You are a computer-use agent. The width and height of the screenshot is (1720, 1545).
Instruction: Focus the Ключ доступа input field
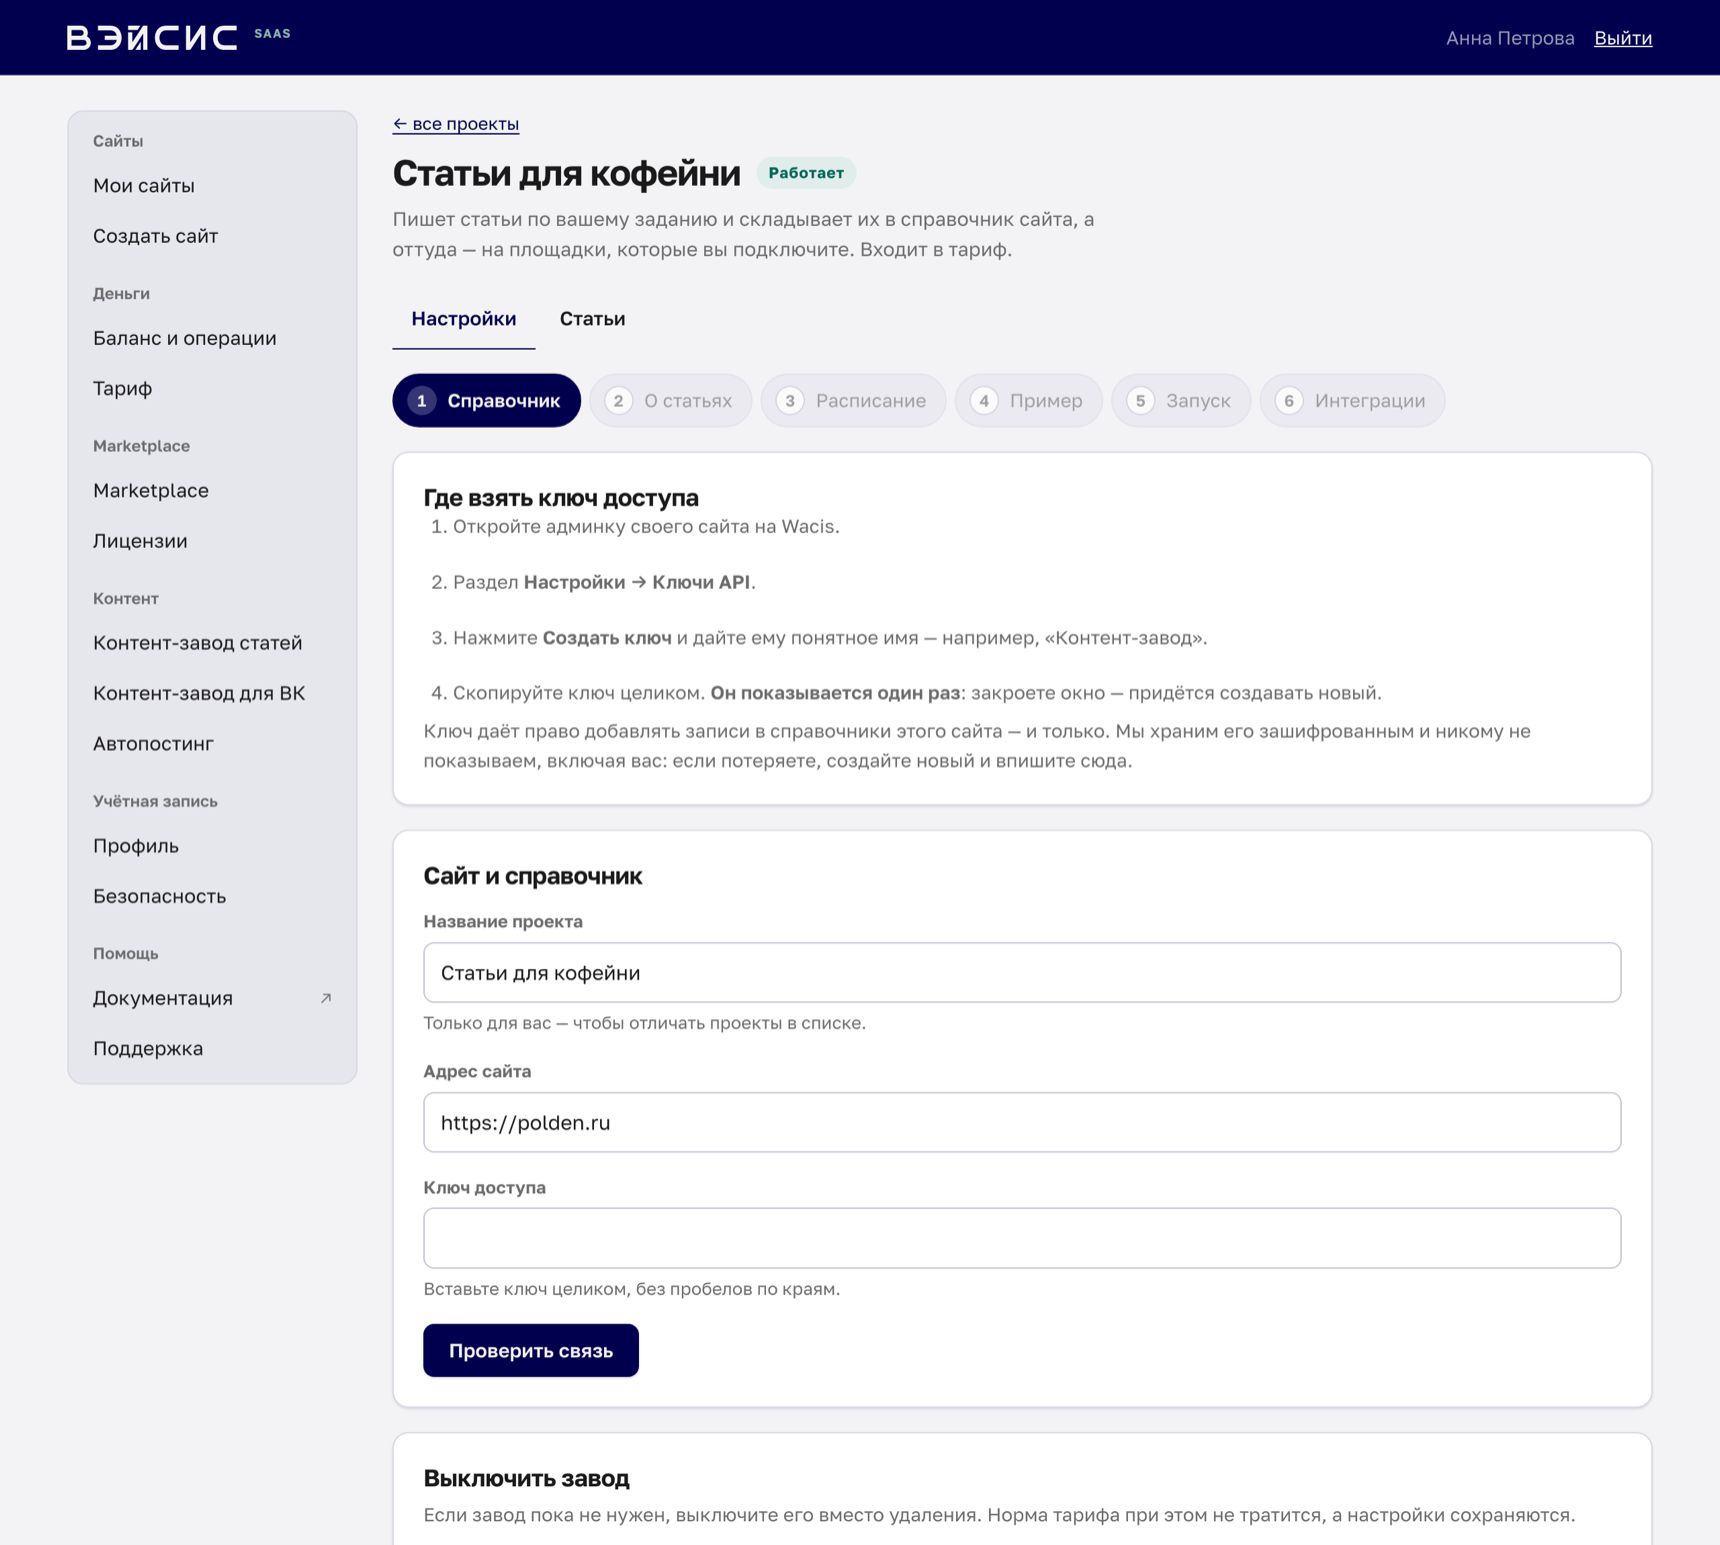[x=1022, y=1238]
